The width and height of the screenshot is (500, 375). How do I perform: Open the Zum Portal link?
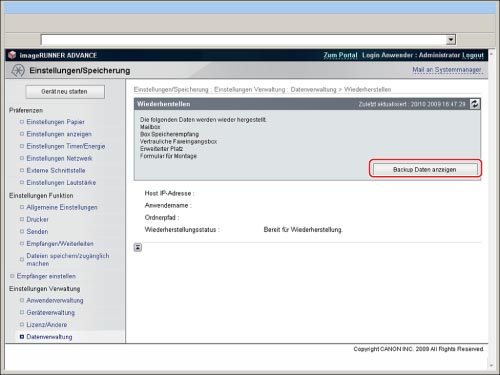340,55
